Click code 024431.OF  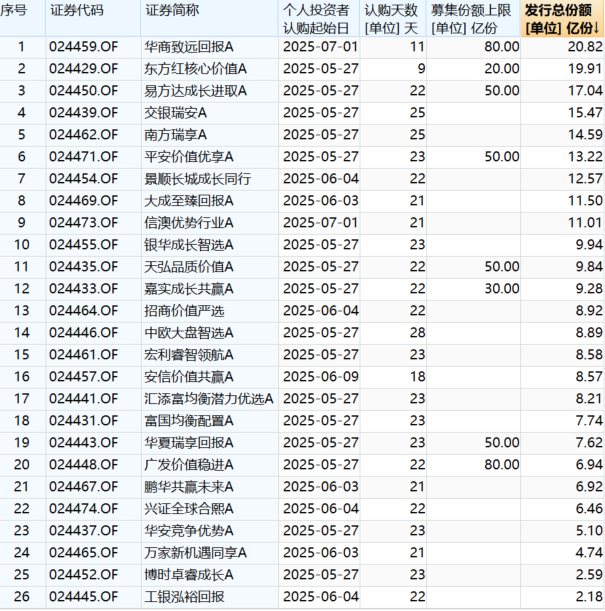(83, 421)
